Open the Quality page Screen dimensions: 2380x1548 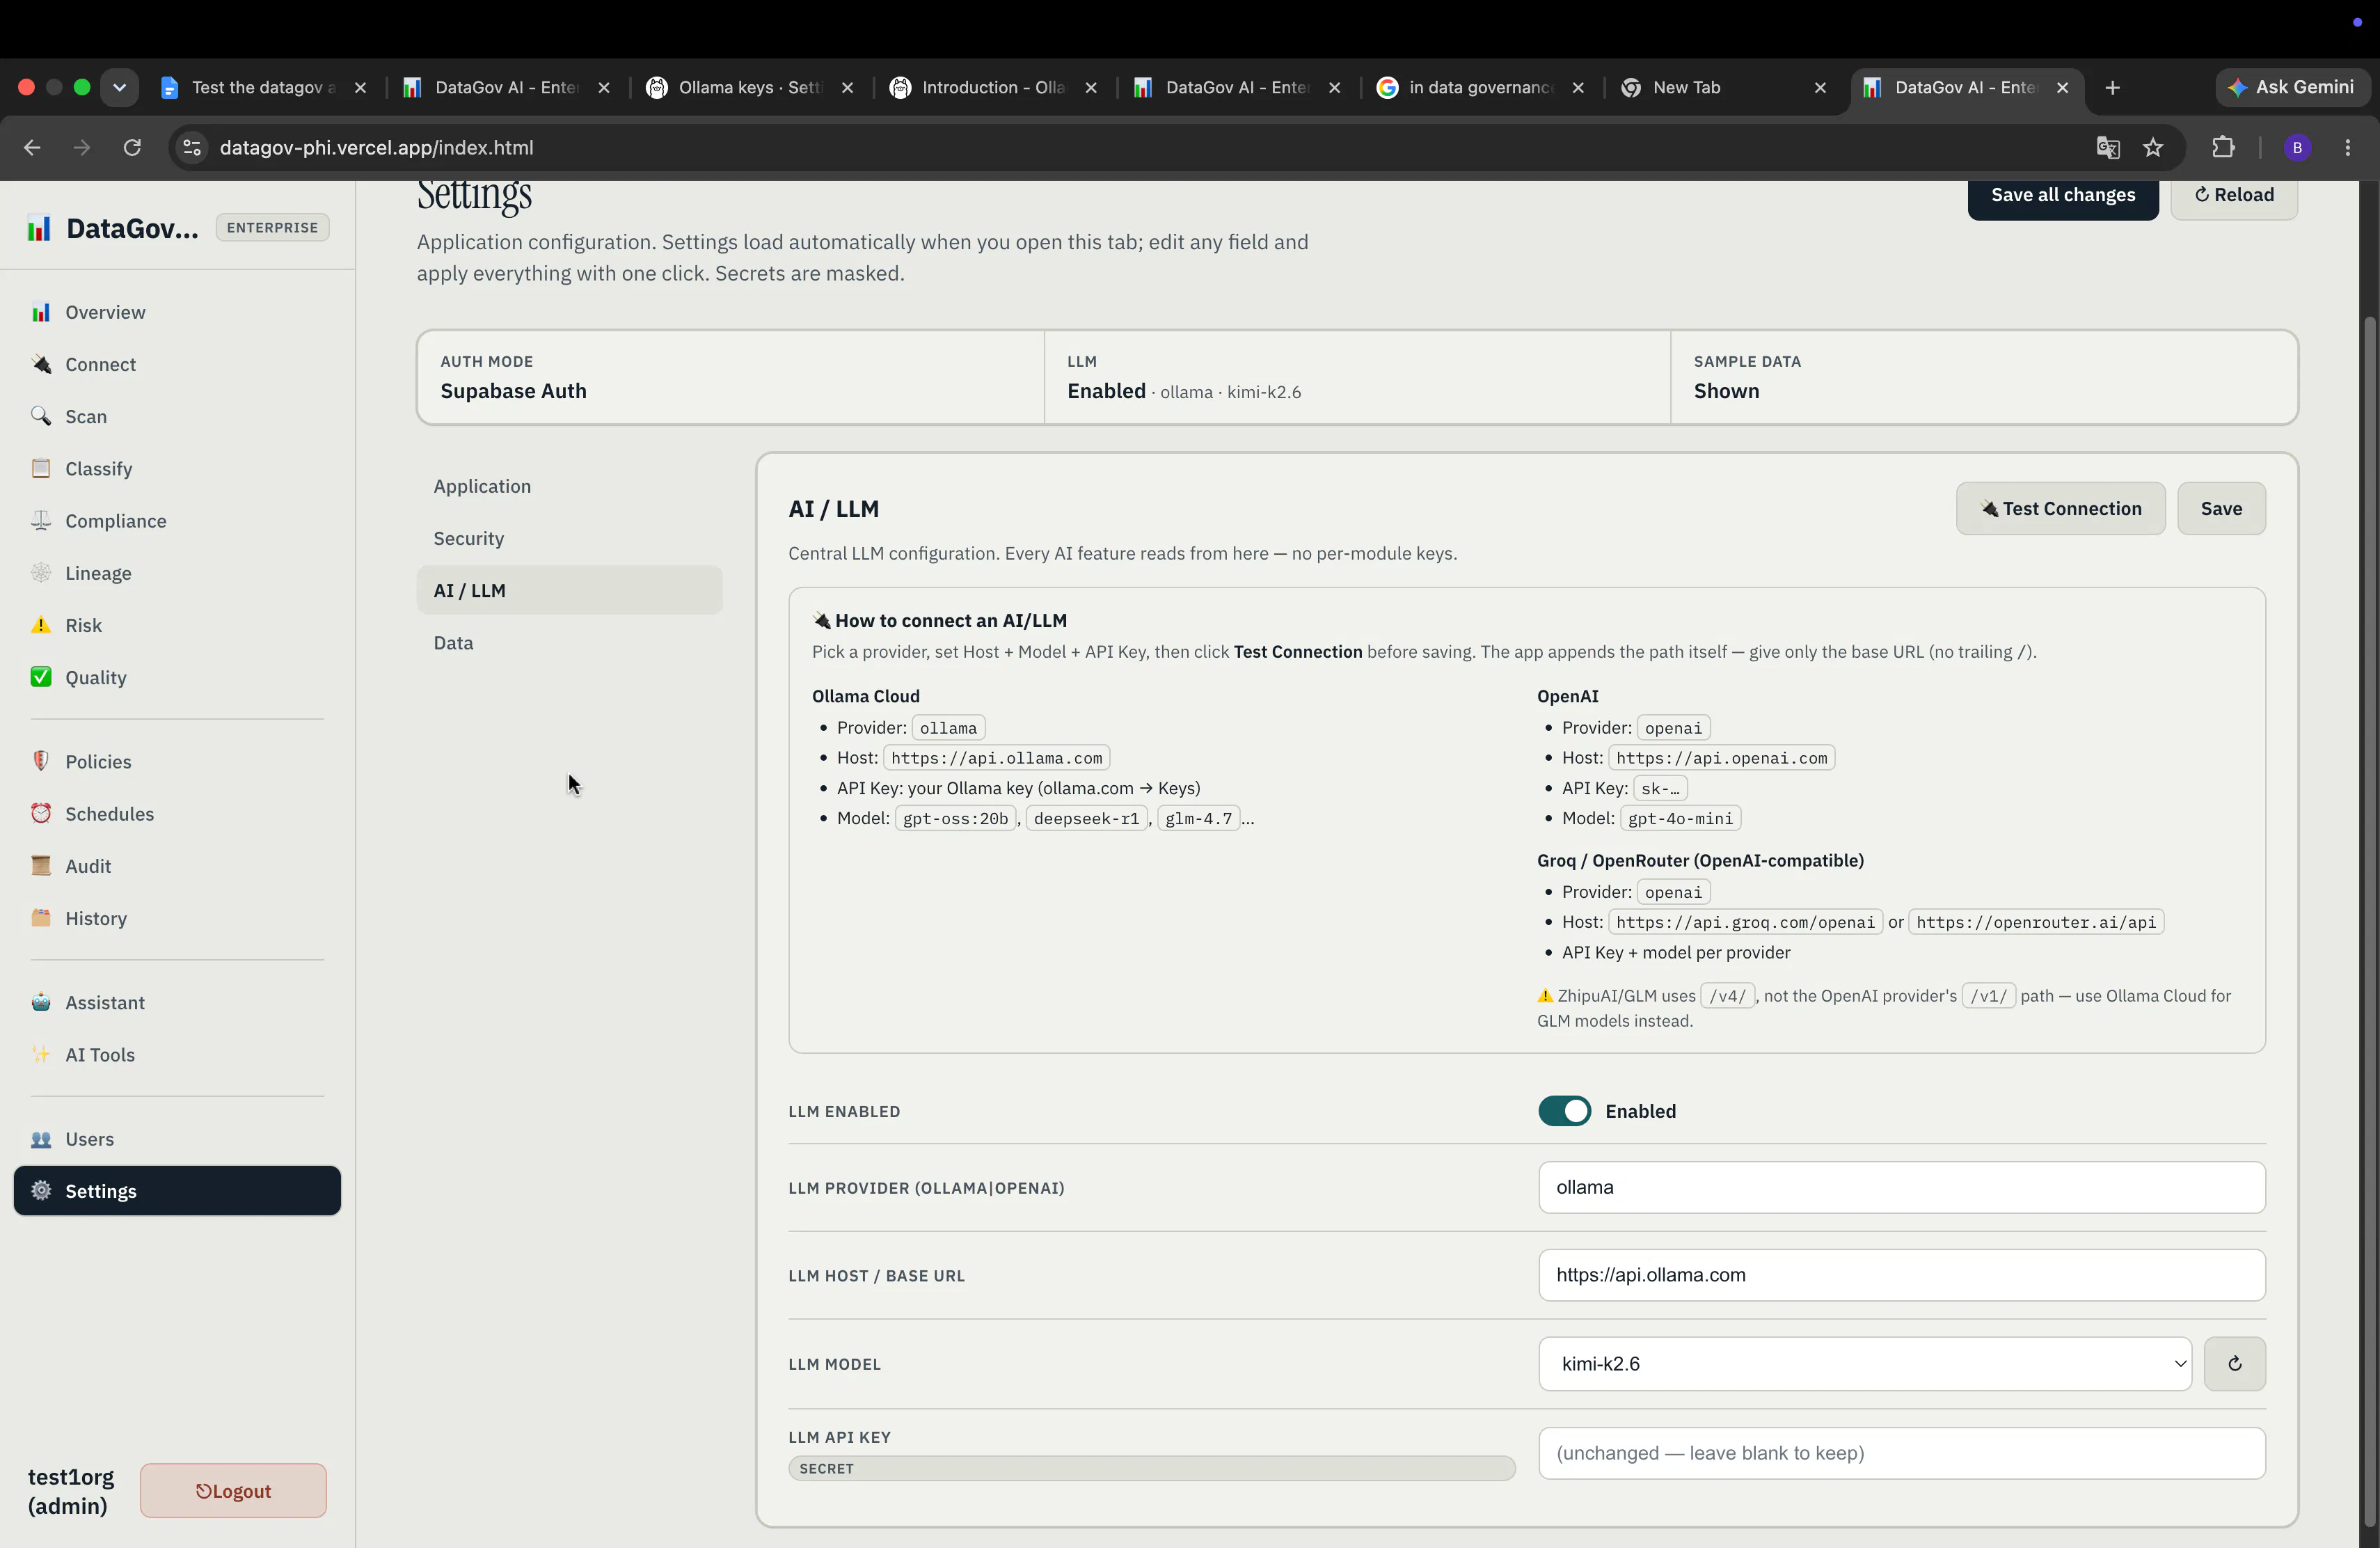pyautogui.click(x=177, y=677)
